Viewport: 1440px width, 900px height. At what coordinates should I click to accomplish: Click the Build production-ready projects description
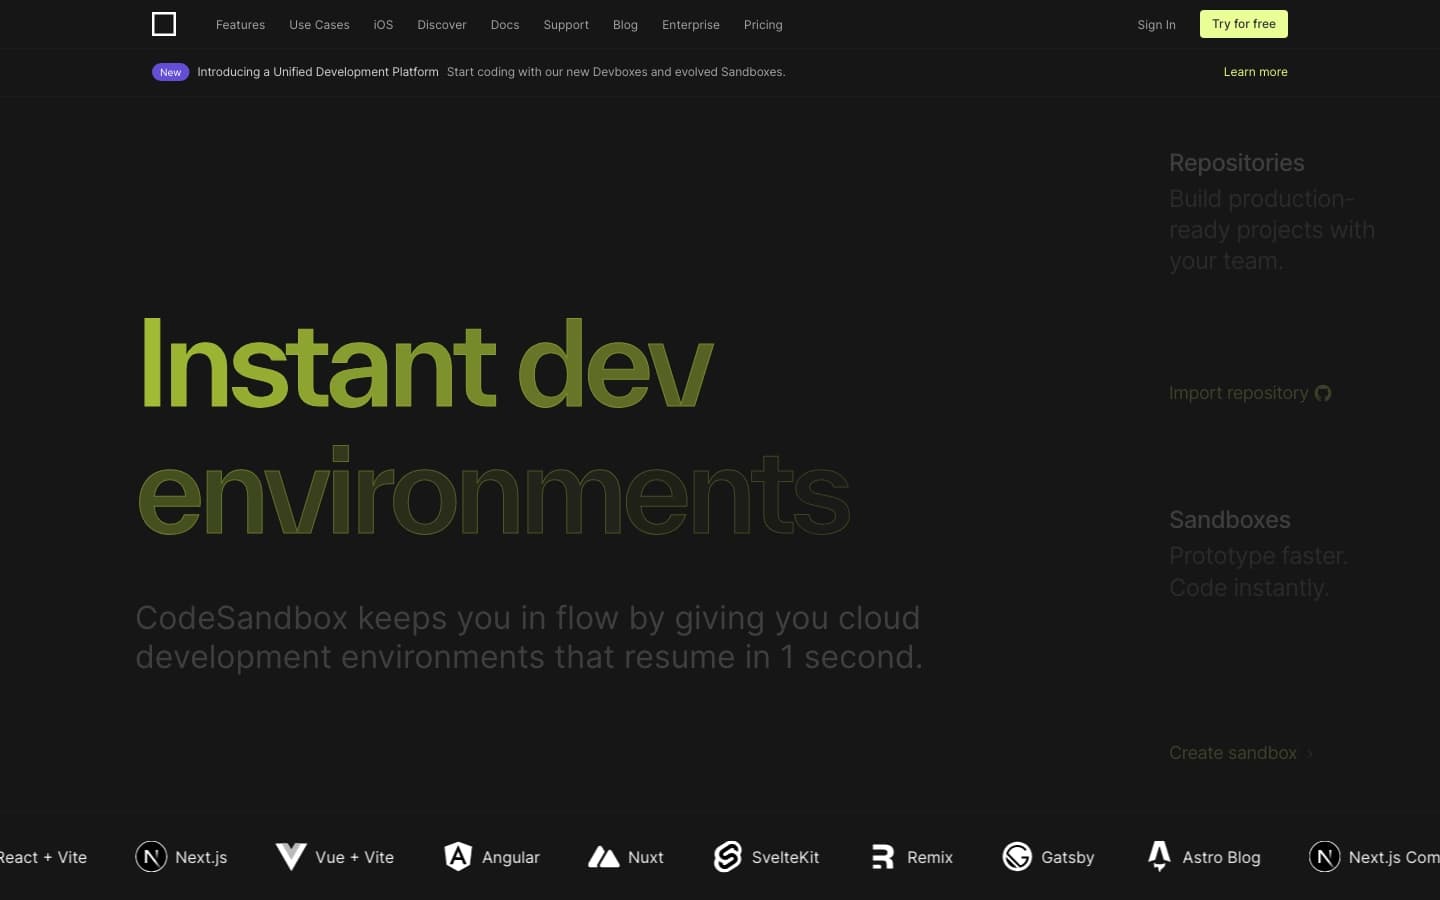1272,230
